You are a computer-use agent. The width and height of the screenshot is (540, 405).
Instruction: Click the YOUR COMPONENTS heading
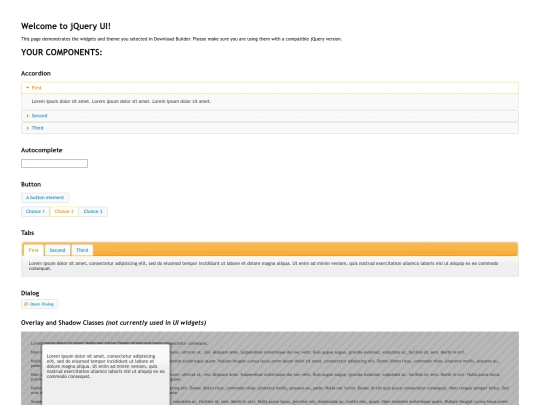(62, 52)
